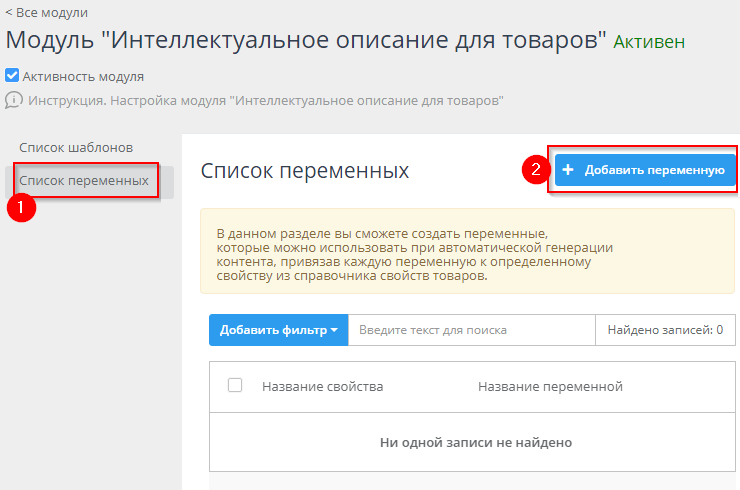This screenshot has height=490, width=740.
Task: Click the plus icon on Добавить переменную
Action: tap(568, 170)
